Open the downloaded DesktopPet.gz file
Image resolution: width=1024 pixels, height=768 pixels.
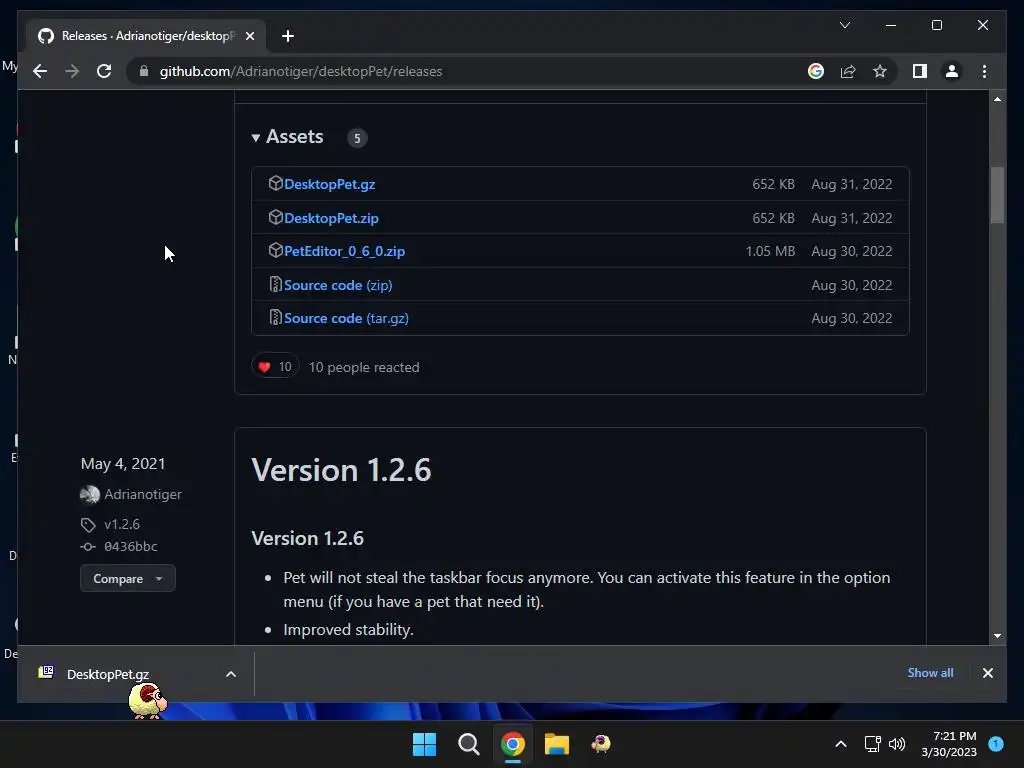pyautogui.click(x=108, y=674)
